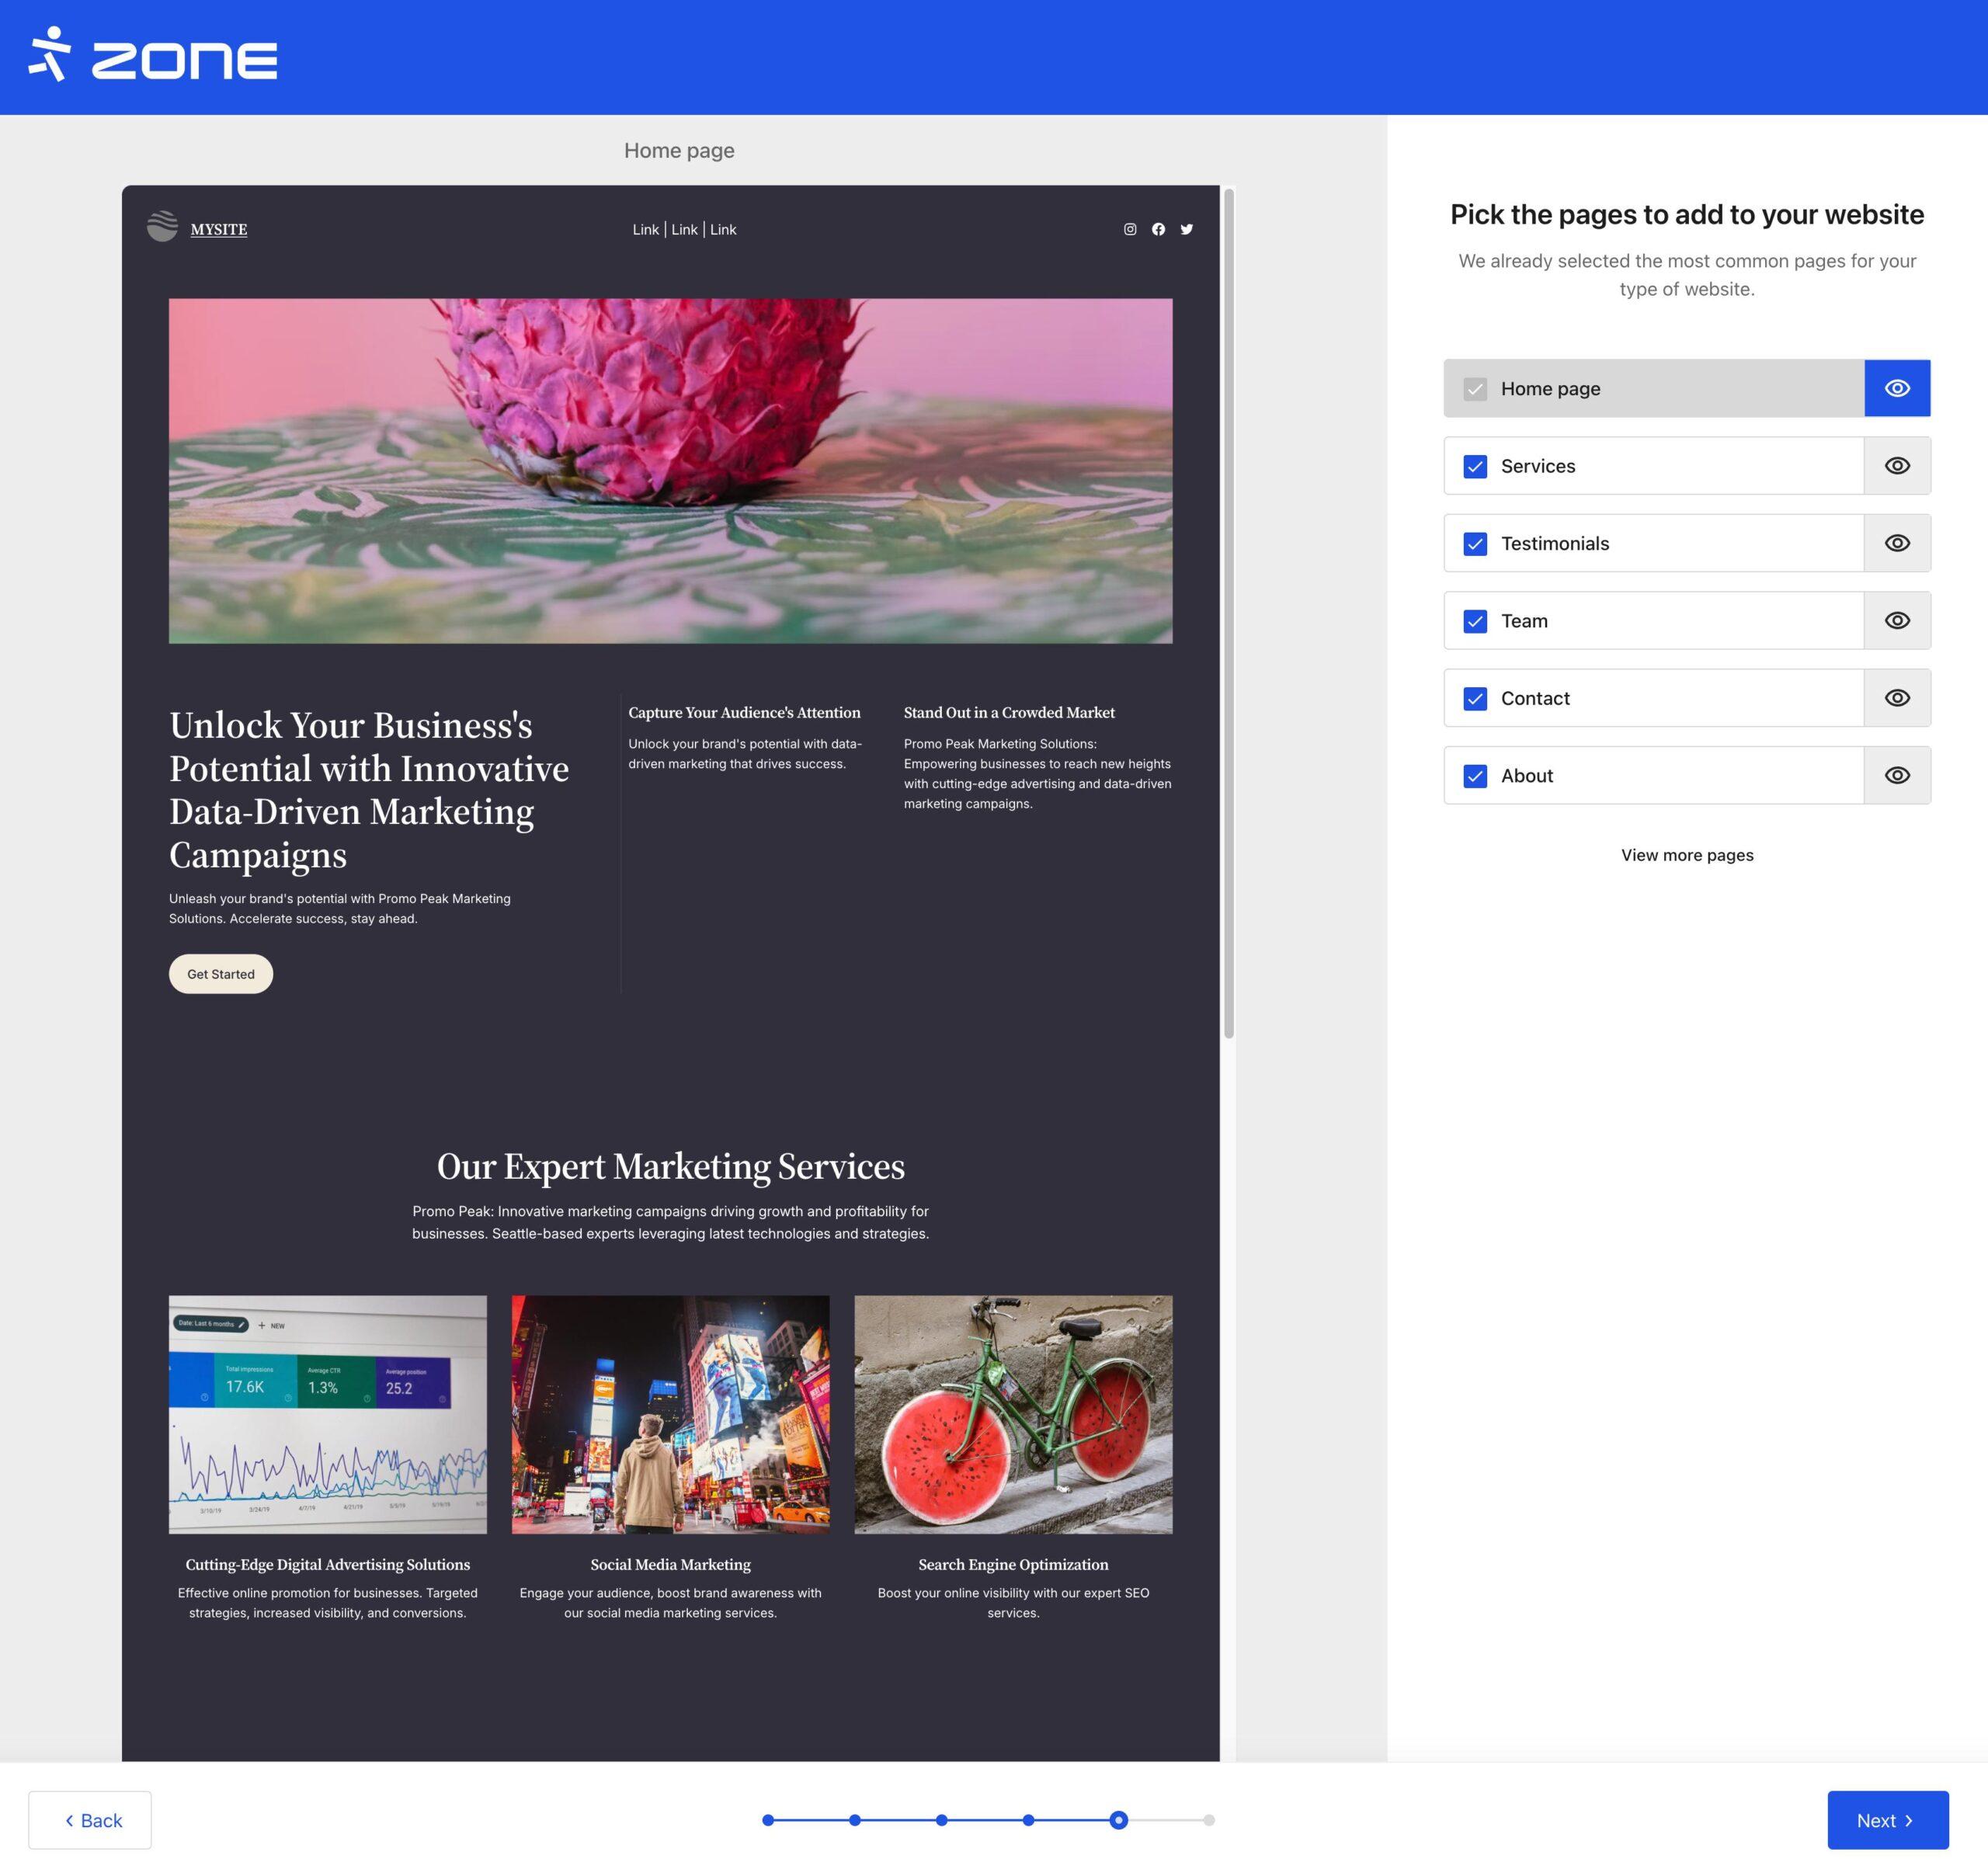Uncheck the Services page checkbox

pyautogui.click(x=1474, y=467)
